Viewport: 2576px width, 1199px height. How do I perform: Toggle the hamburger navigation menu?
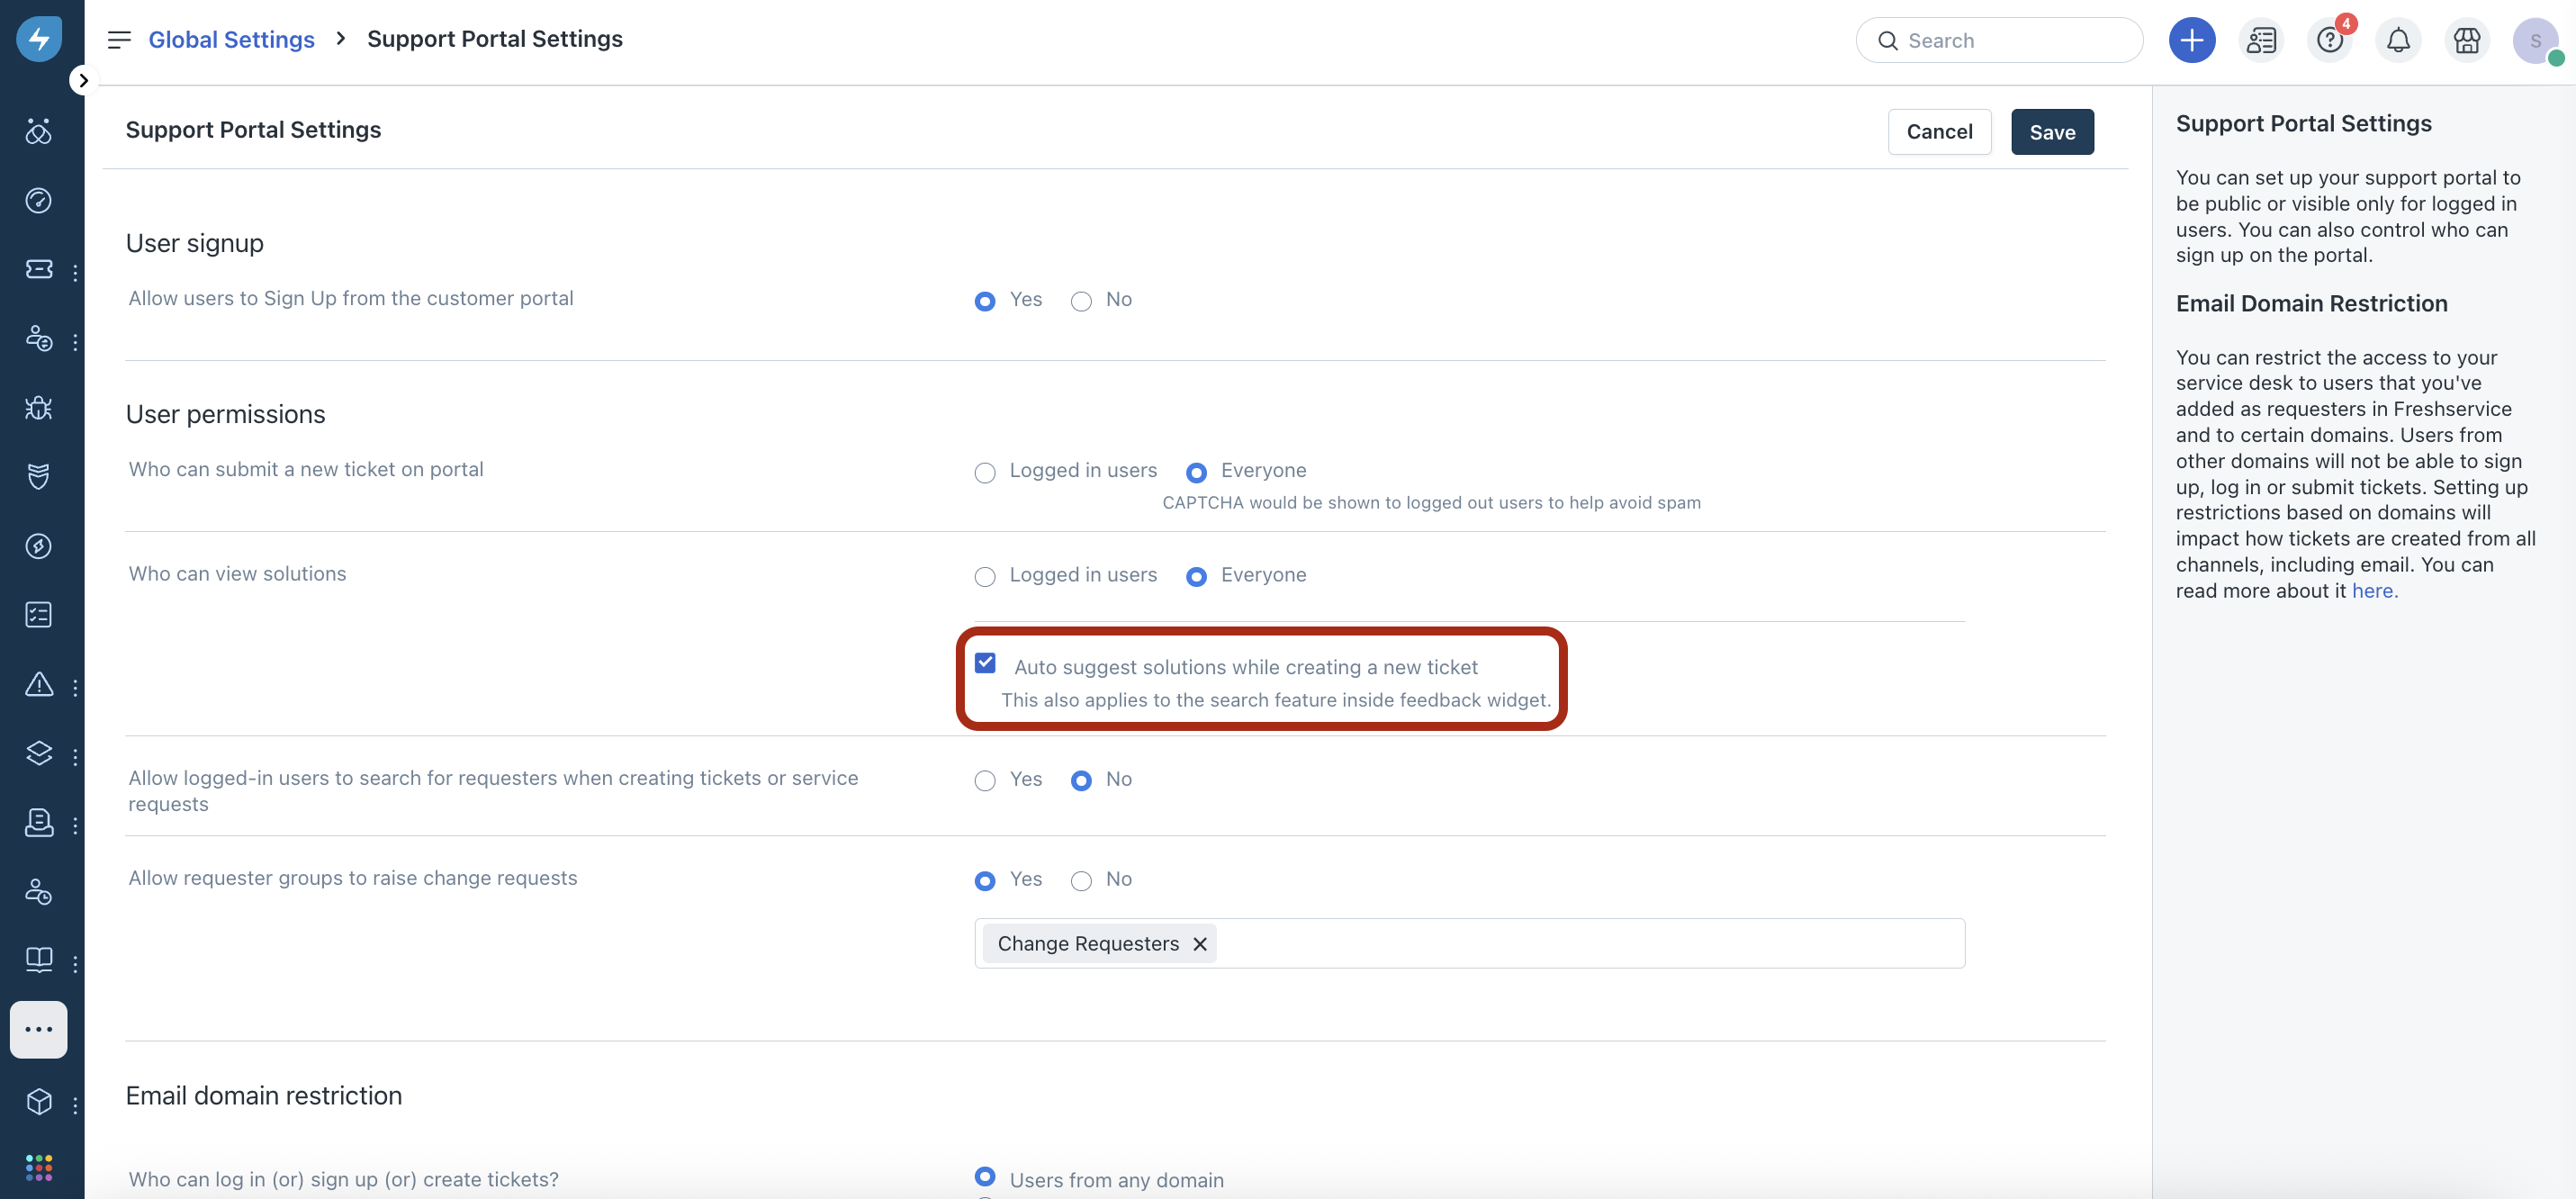click(x=119, y=40)
